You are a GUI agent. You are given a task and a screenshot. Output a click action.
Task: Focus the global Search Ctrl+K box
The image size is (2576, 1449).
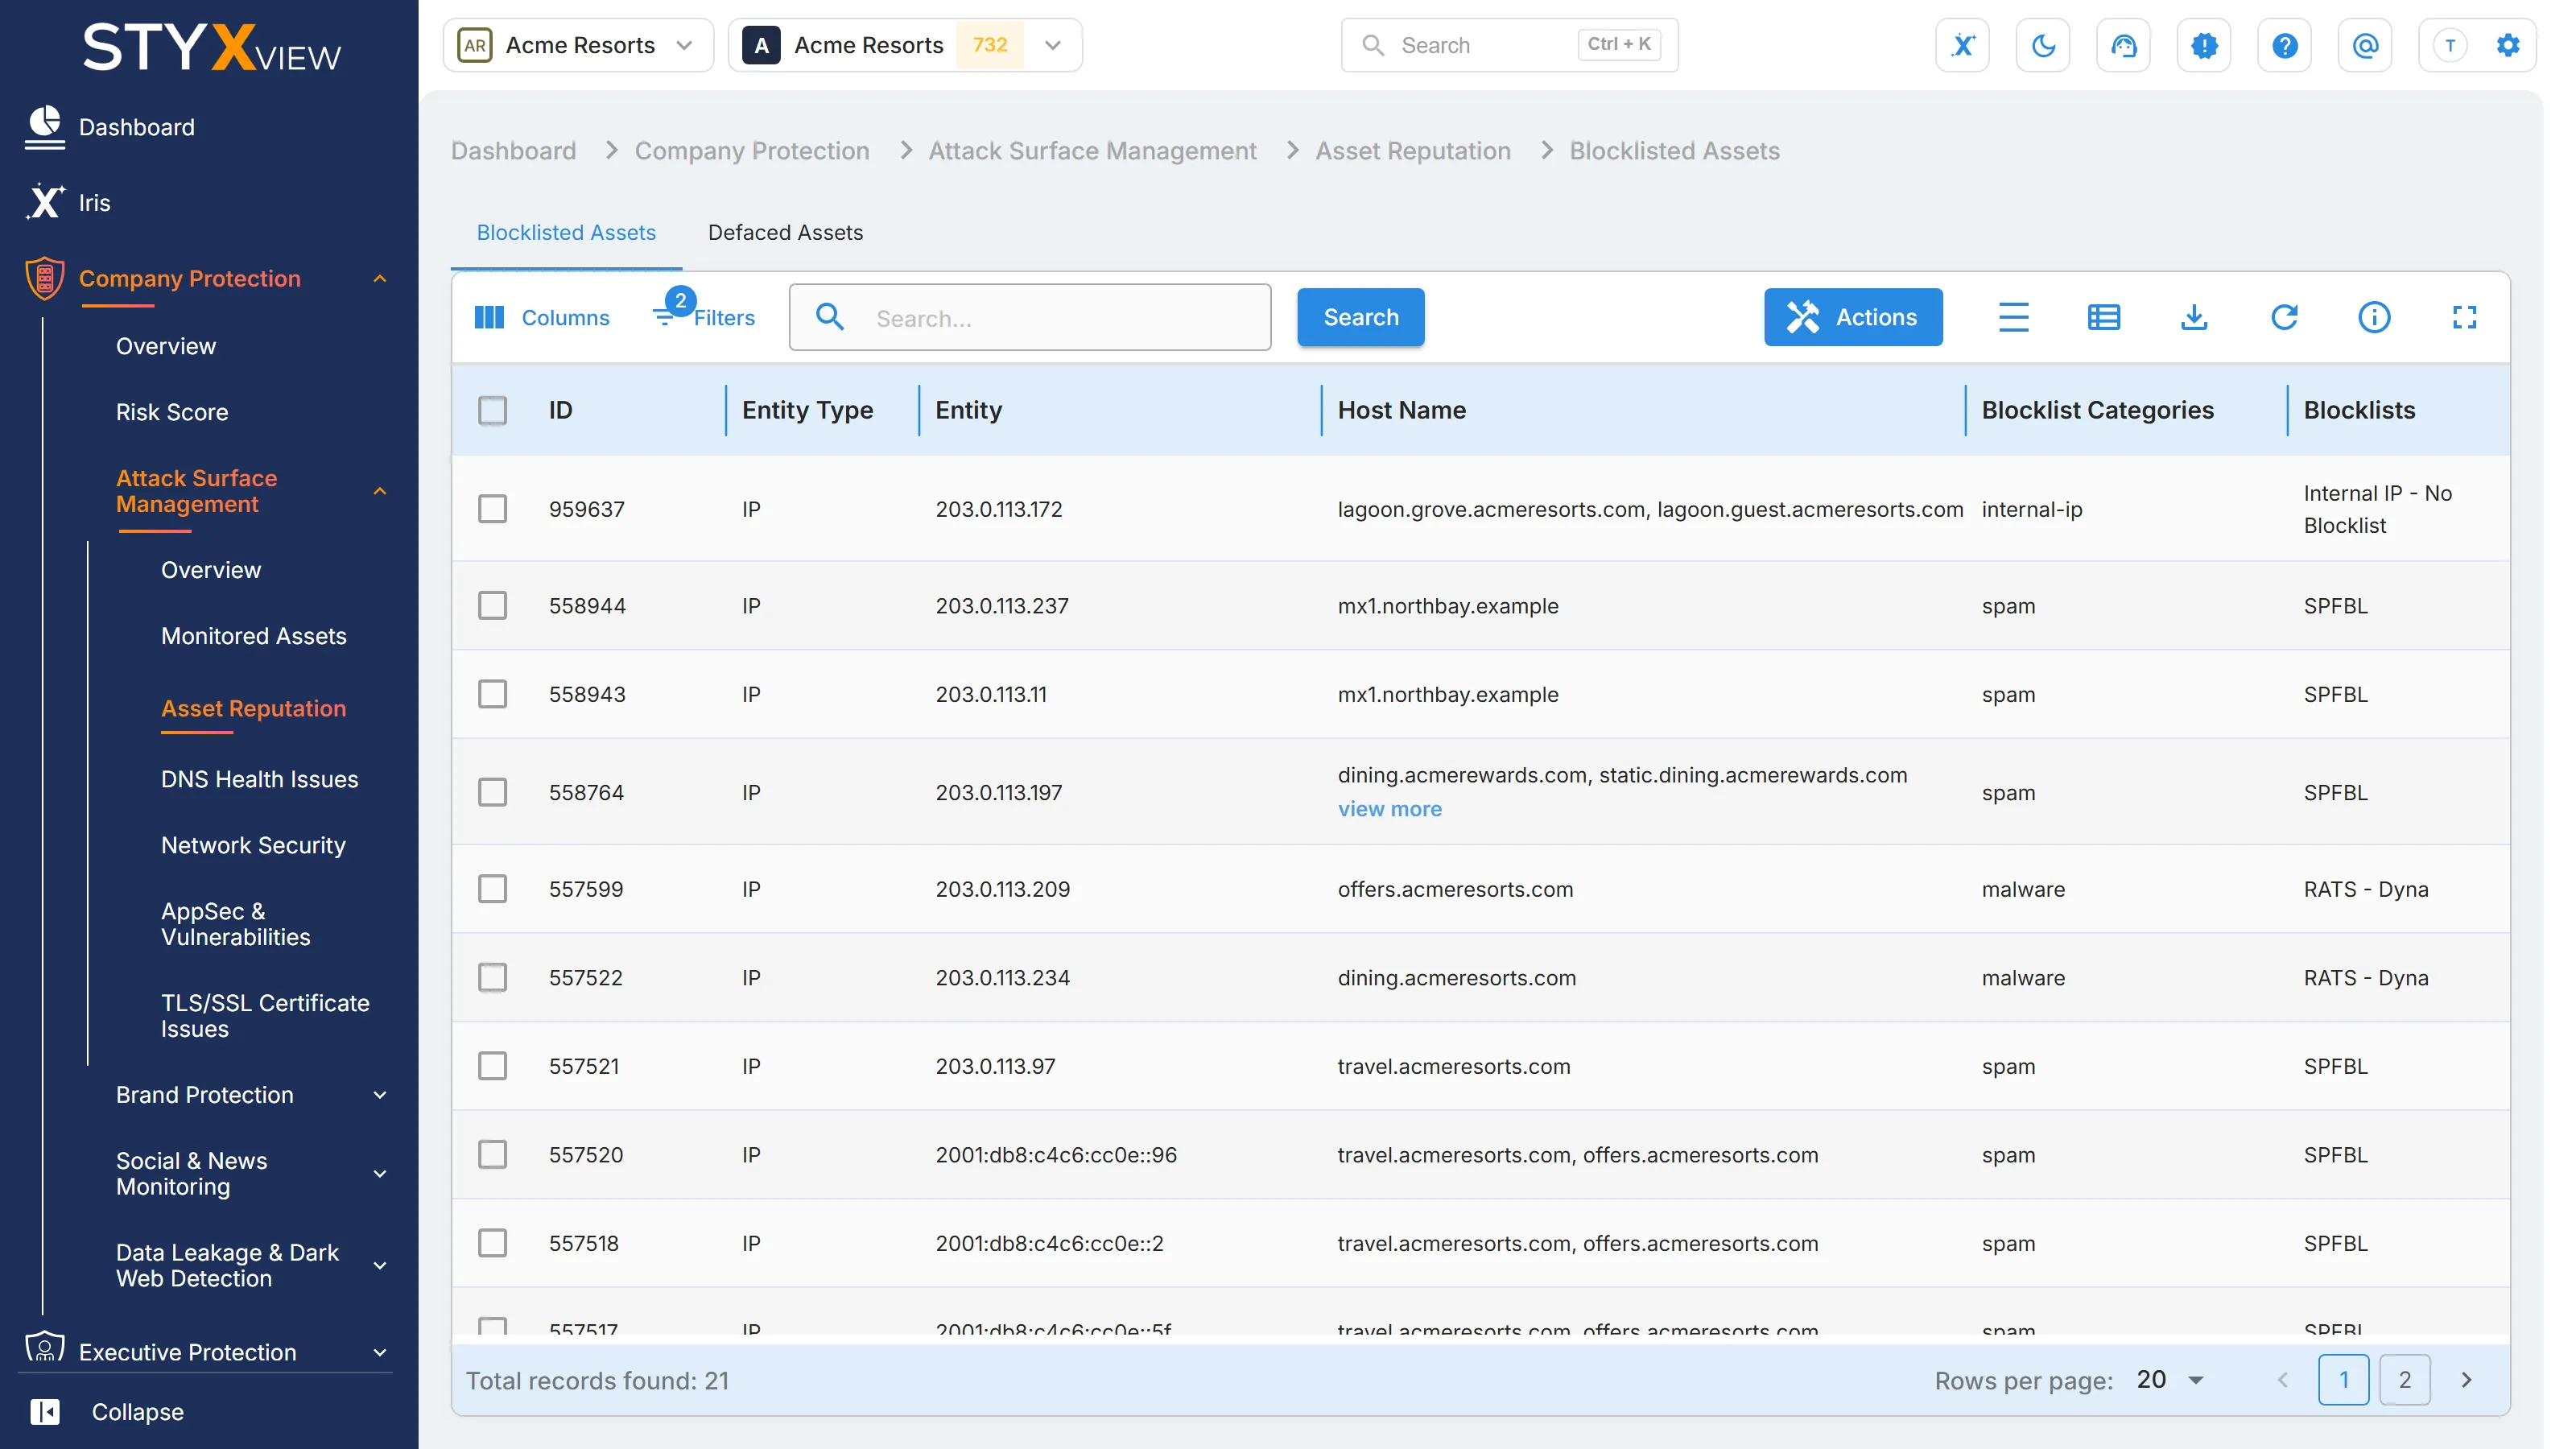[1509, 45]
